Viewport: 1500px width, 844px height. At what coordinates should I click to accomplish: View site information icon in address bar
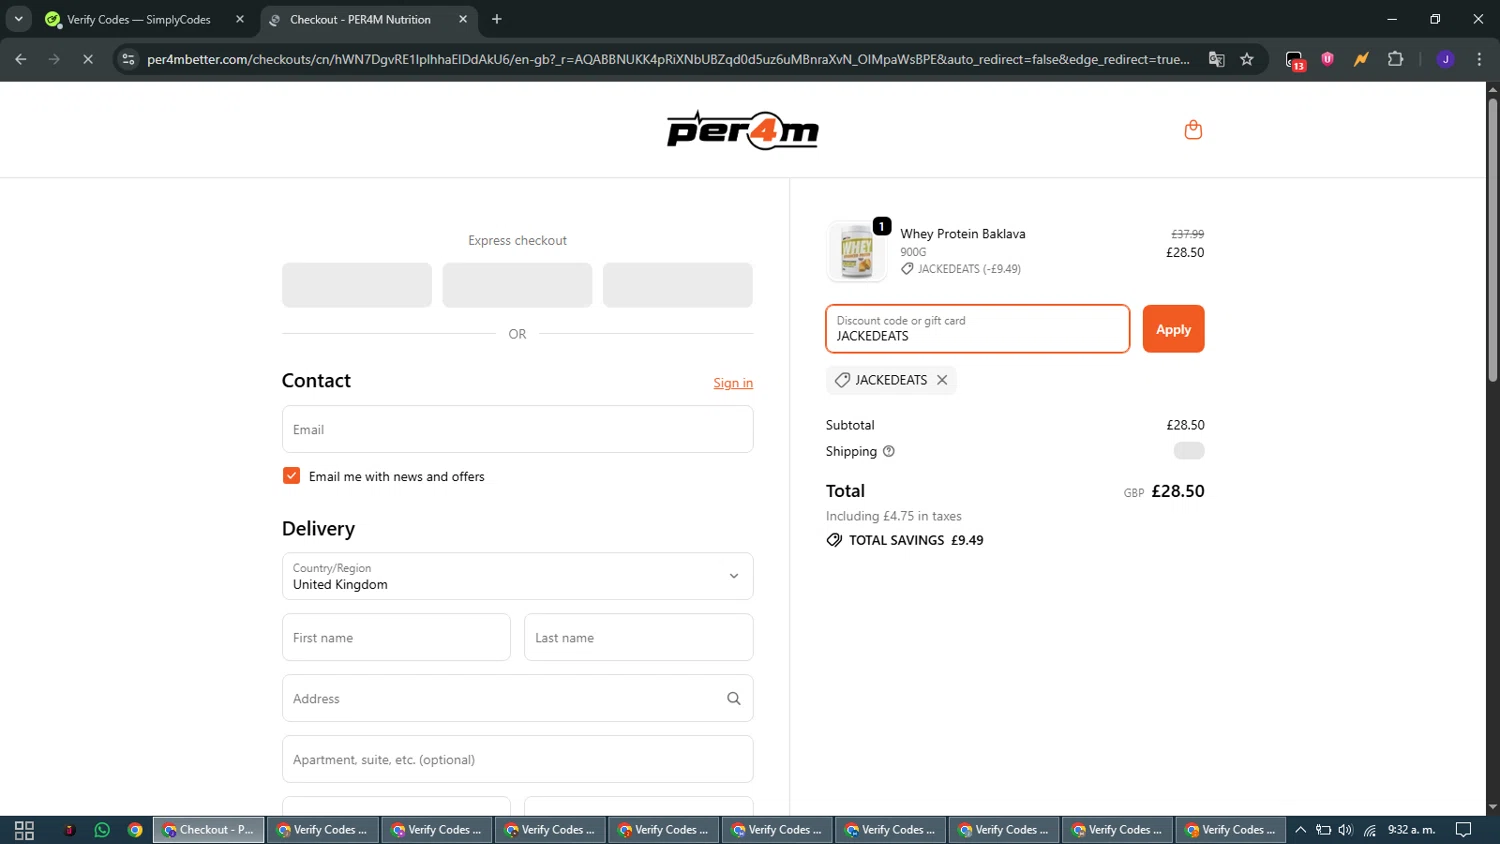(128, 60)
